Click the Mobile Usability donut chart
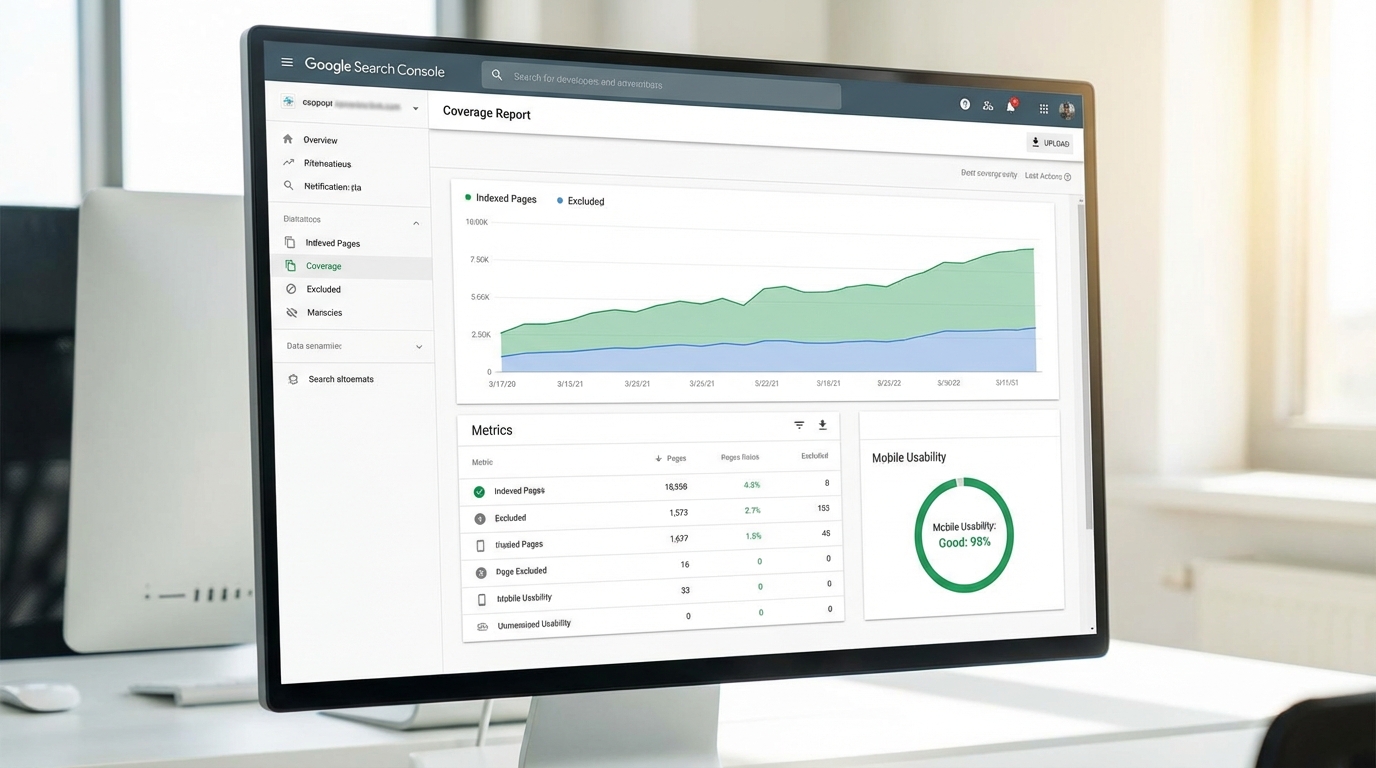1376x768 pixels. pyautogui.click(x=963, y=536)
